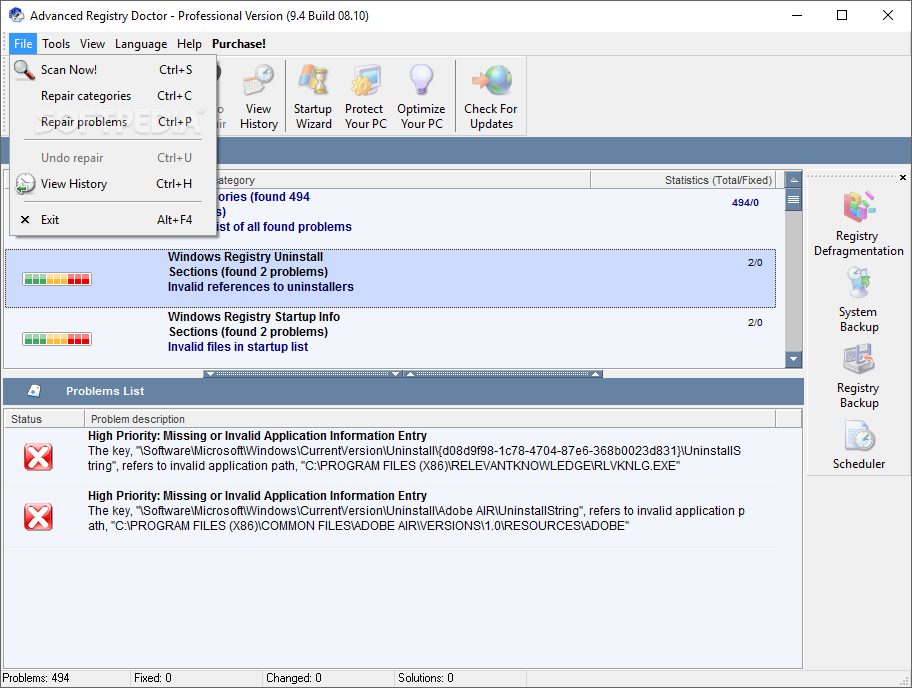This screenshot has width=912, height=688.
Task: Click the Uninstall Sections severity color bar
Action: point(57,279)
